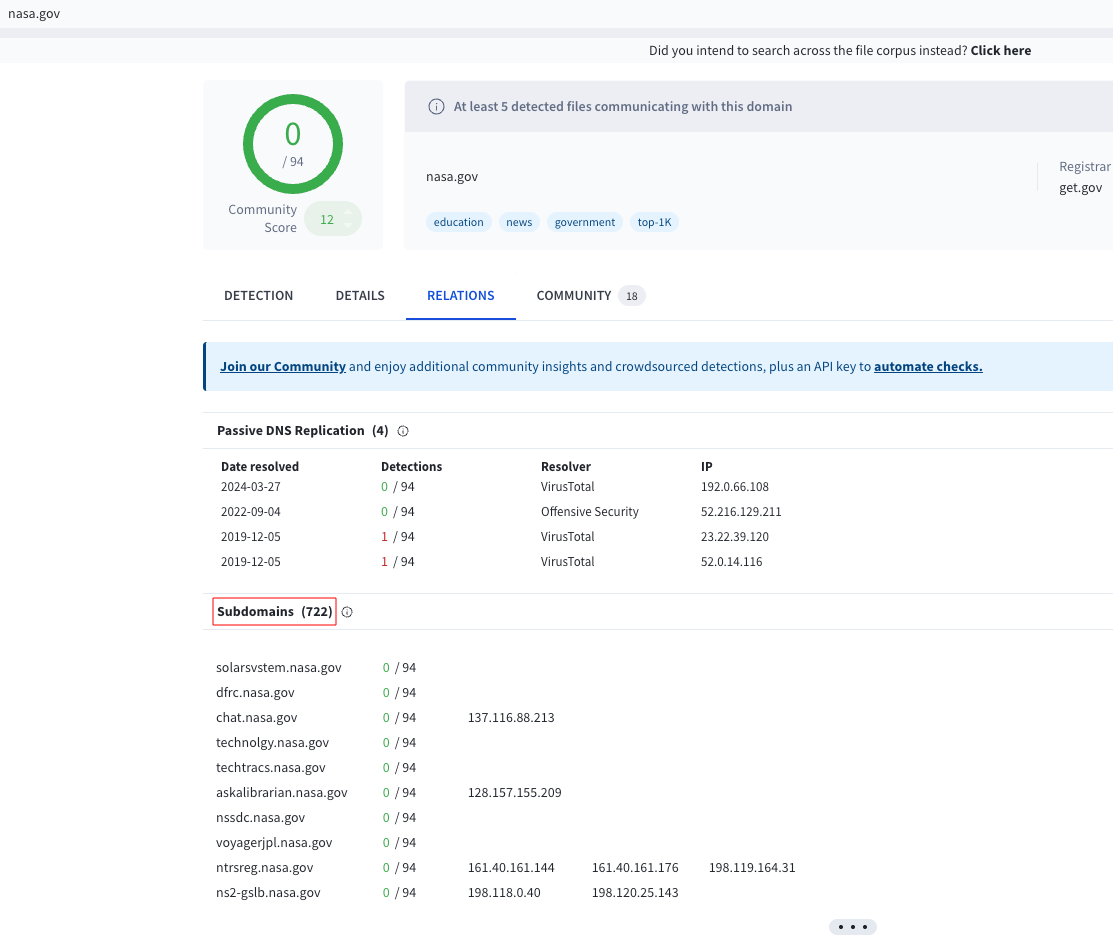Click info icon next to Passive DNS Replication
The image size is (1113, 942).
click(x=403, y=431)
